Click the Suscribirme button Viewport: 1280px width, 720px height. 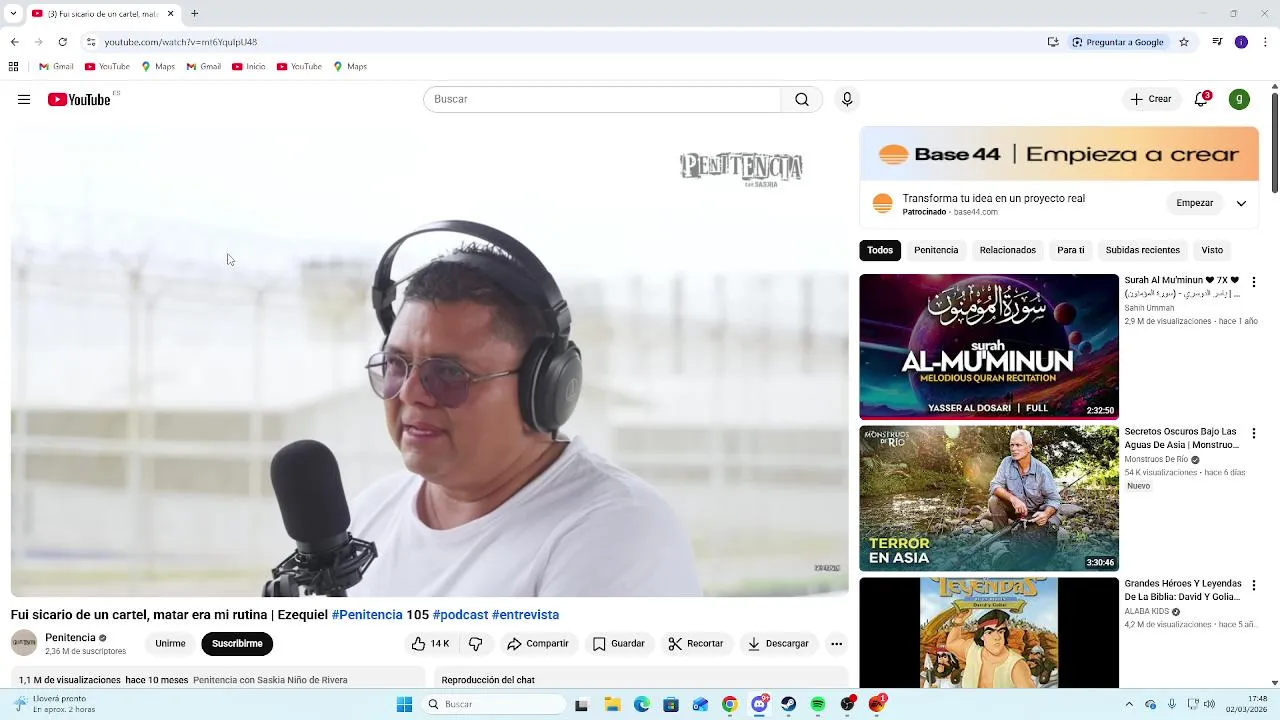237,644
